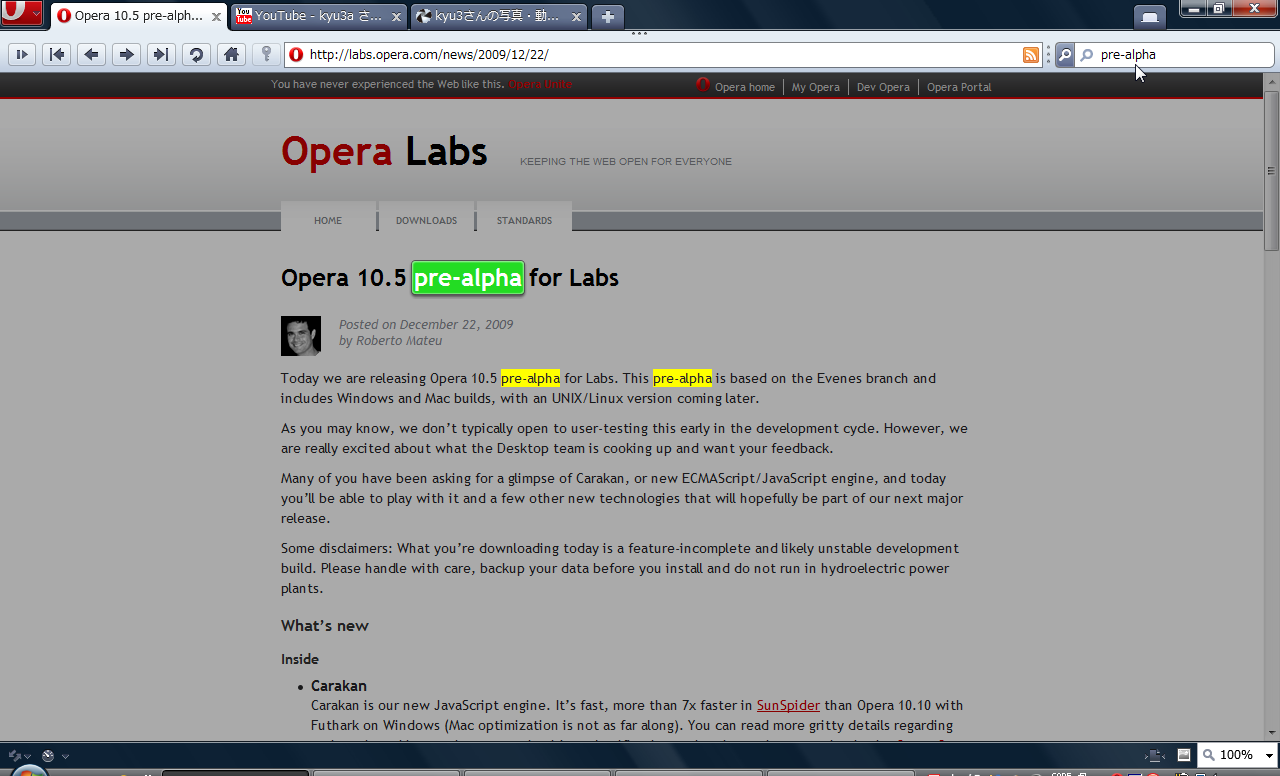Image resolution: width=1280 pixels, height=776 pixels.
Task: Click the toolbar separator grip dots before search
Action: click(1048, 55)
